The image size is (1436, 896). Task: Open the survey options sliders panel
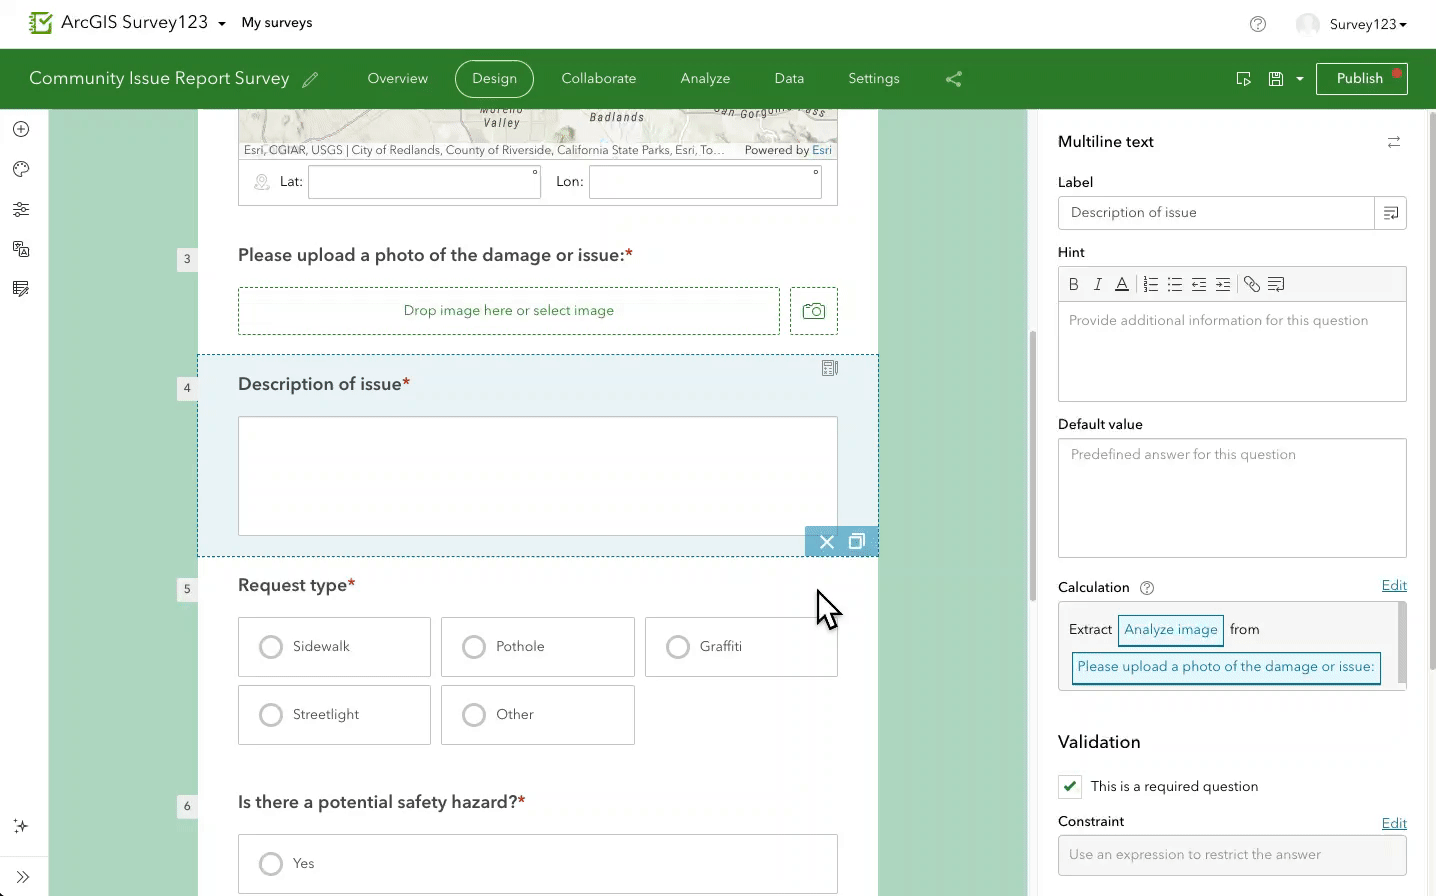coord(20,208)
